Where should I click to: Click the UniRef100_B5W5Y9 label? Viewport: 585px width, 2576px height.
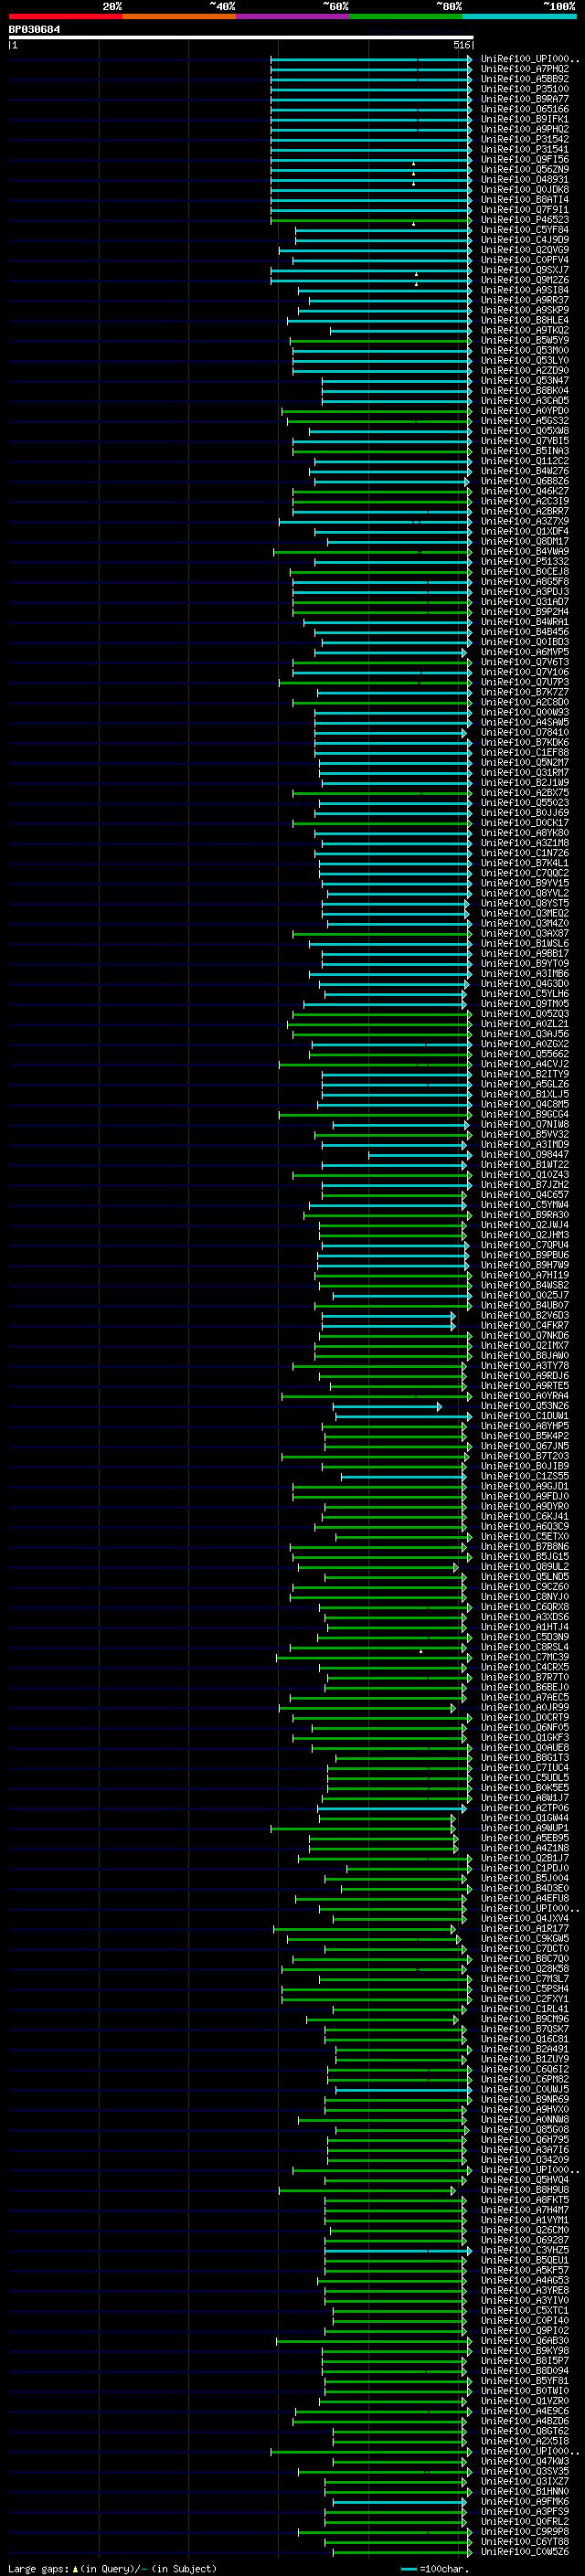click(525, 341)
